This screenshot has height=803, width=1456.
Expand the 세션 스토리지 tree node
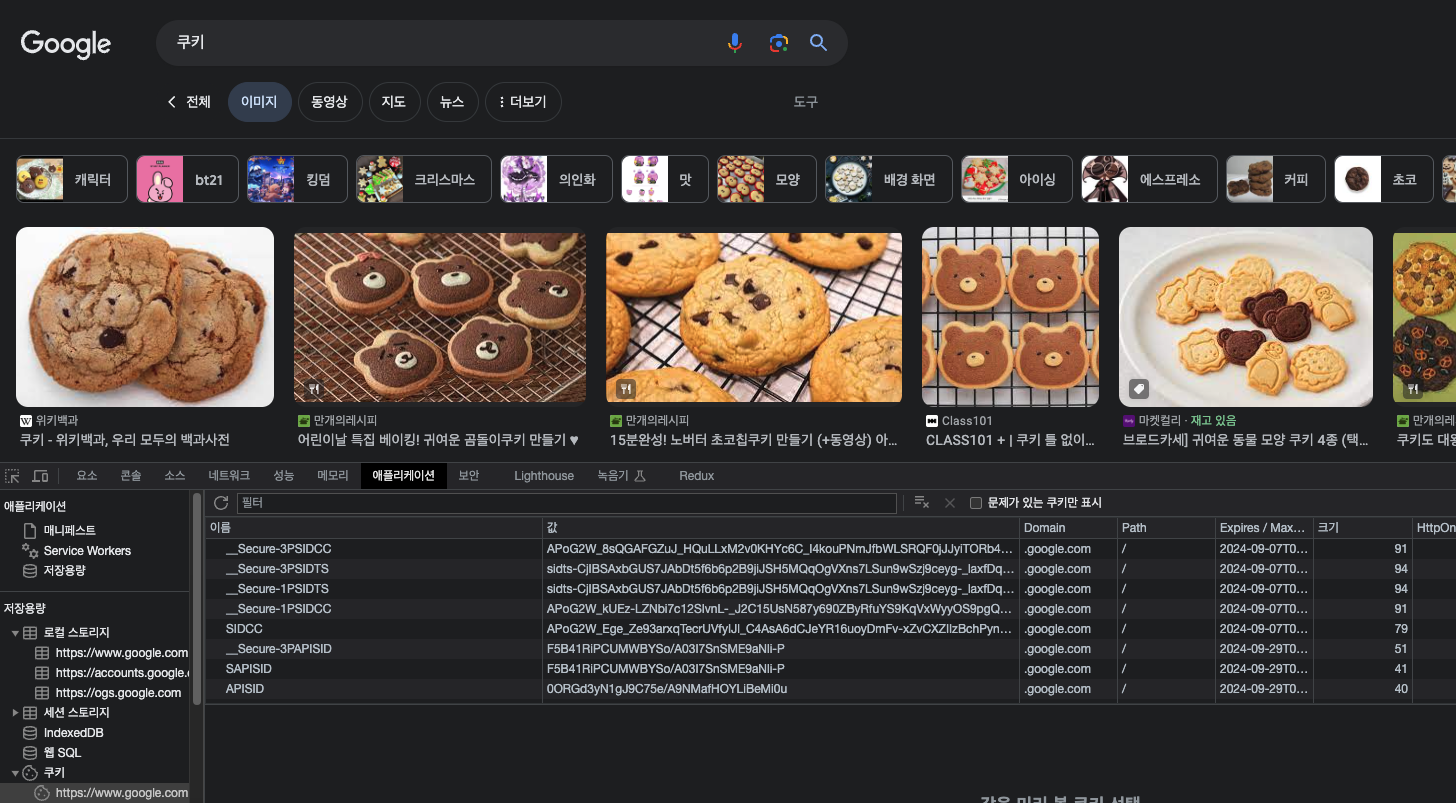(x=15, y=713)
